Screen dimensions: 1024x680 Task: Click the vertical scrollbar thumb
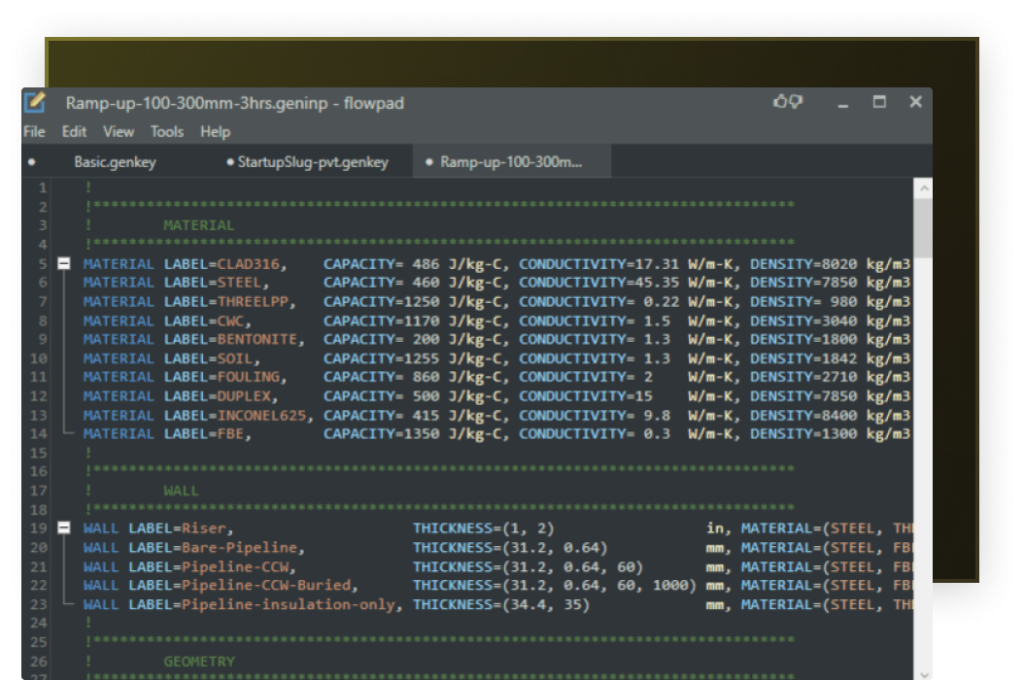(x=923, y=225)
